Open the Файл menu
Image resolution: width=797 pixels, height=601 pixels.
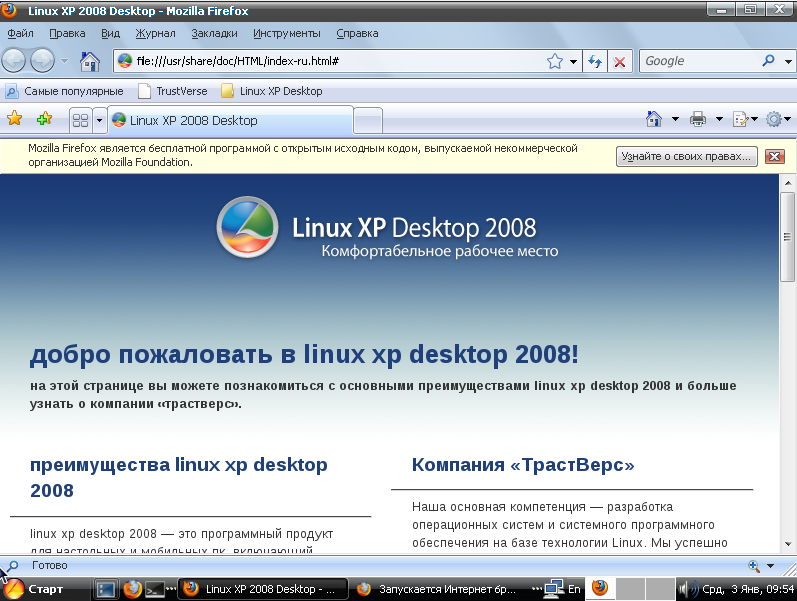coord(20,34)
